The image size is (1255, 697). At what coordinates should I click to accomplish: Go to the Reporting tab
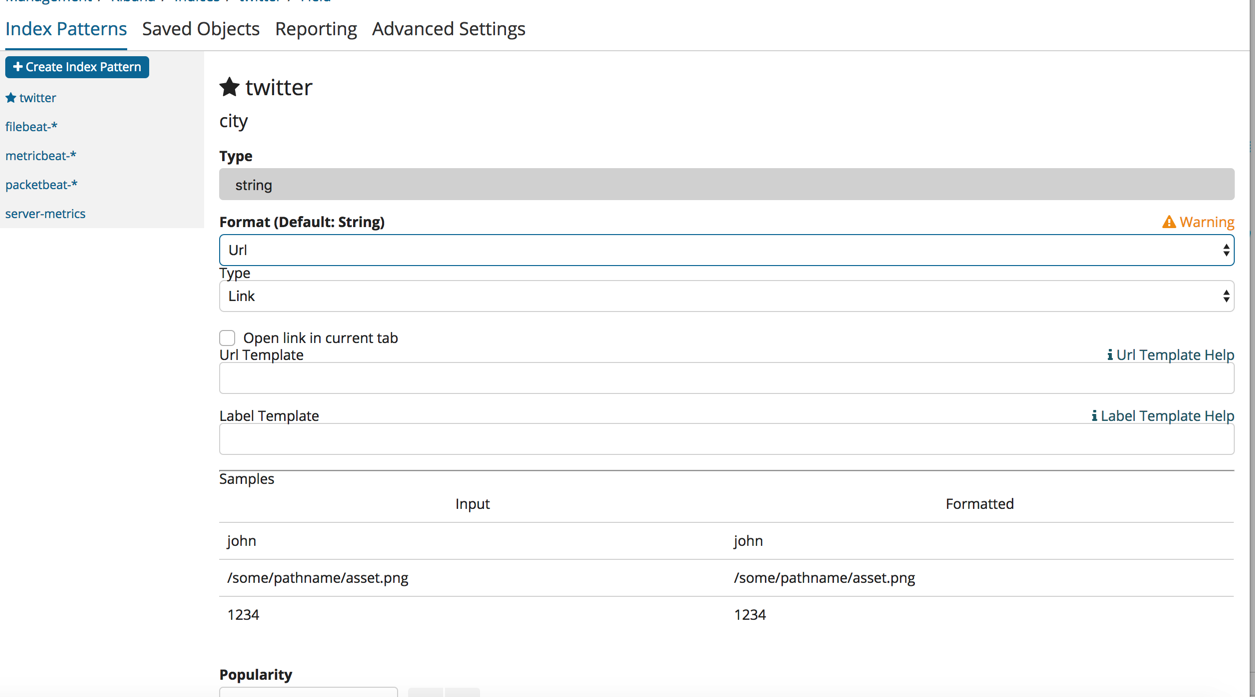316,29
